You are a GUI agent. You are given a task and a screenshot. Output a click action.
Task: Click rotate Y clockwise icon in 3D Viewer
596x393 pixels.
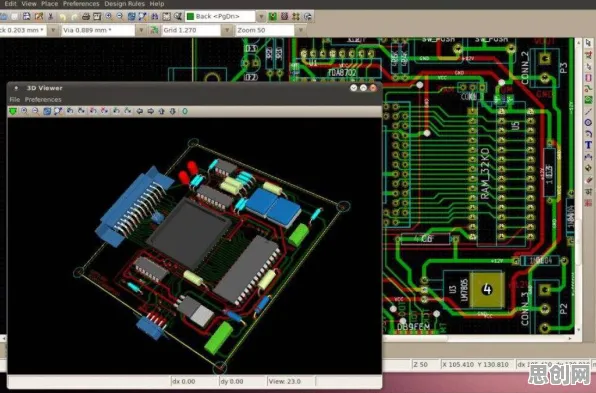coord(93,111)
